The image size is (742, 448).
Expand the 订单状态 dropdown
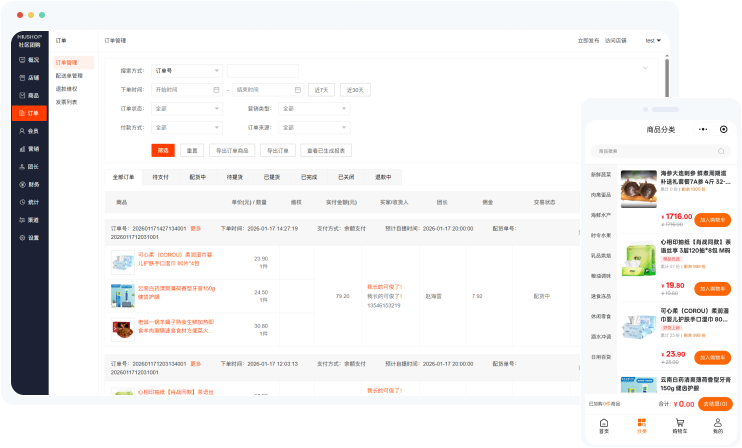point(187,108)
